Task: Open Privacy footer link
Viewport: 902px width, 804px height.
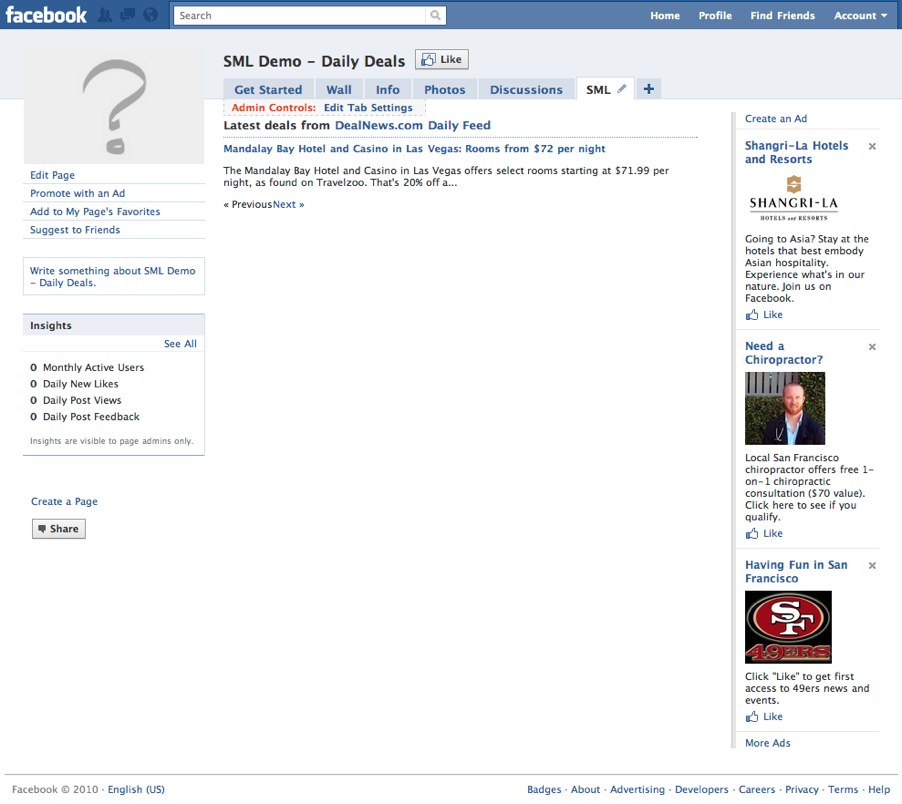Action: coord(802,790)
